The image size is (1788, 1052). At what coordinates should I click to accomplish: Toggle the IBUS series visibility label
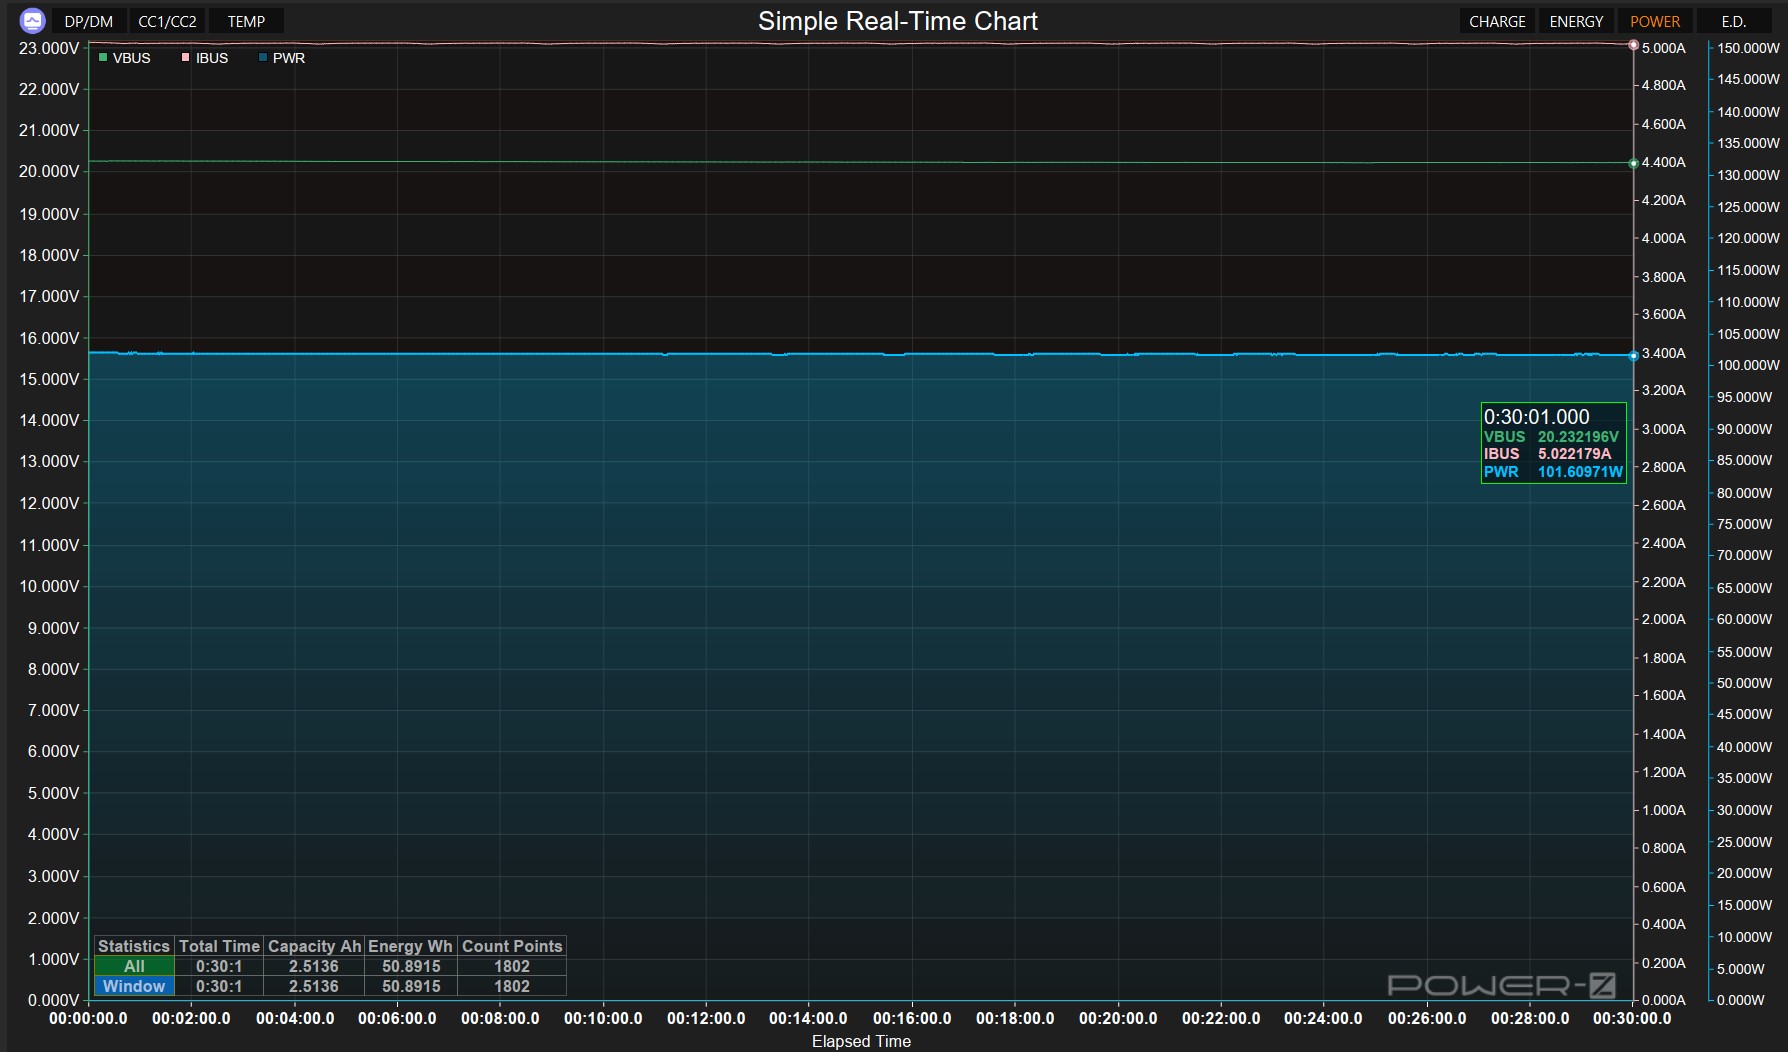pos(212,58)
